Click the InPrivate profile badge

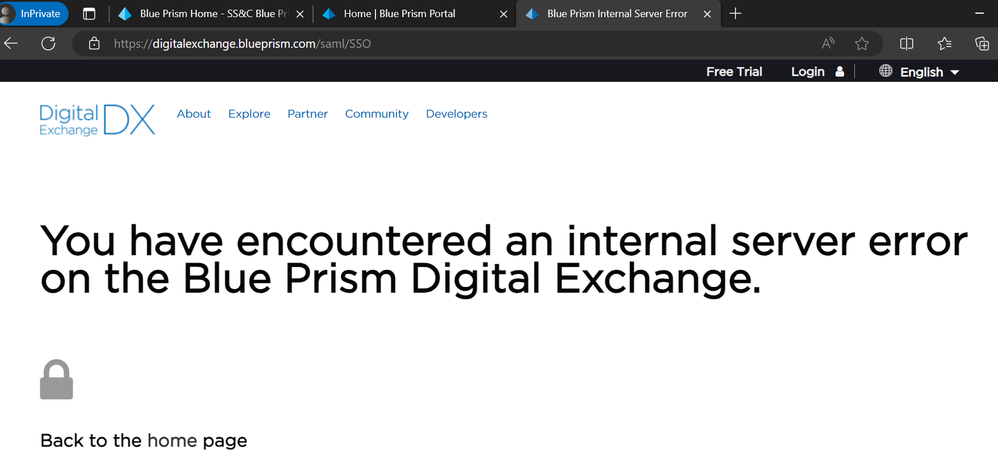tap(34, 14)
